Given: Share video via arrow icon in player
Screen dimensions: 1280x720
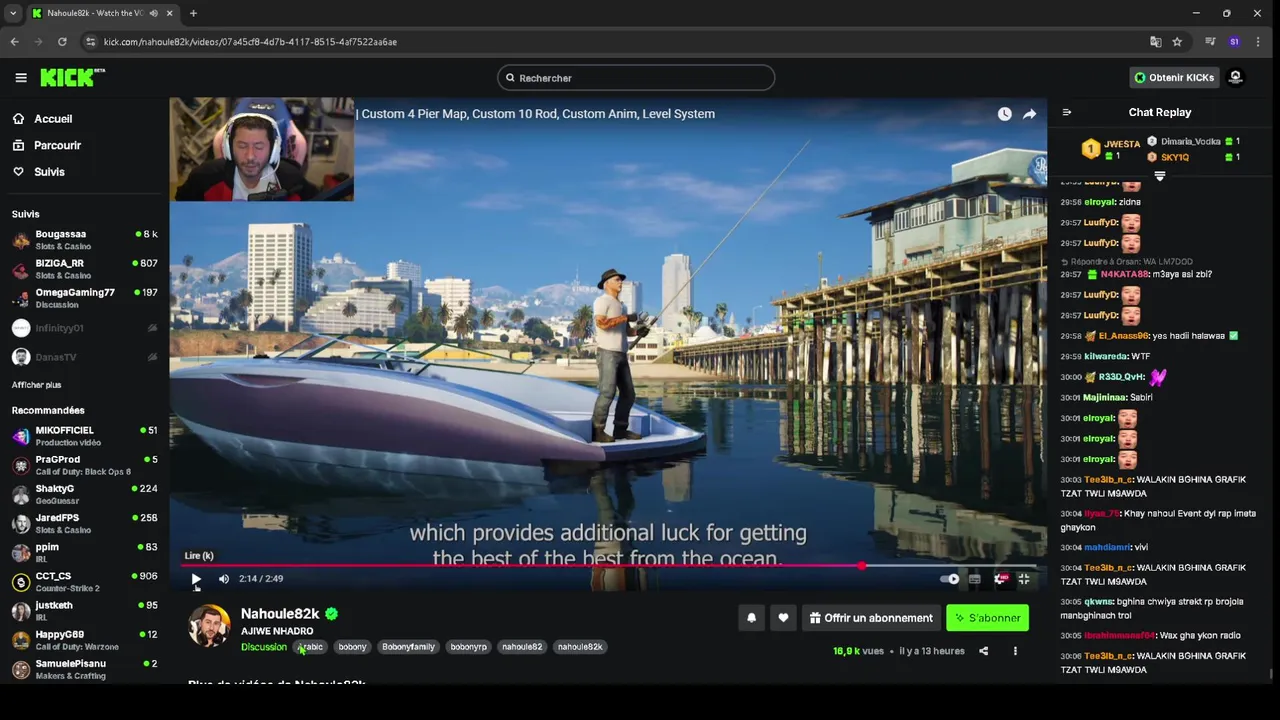Looking at the screenshot, I should tap(1029, 114).
